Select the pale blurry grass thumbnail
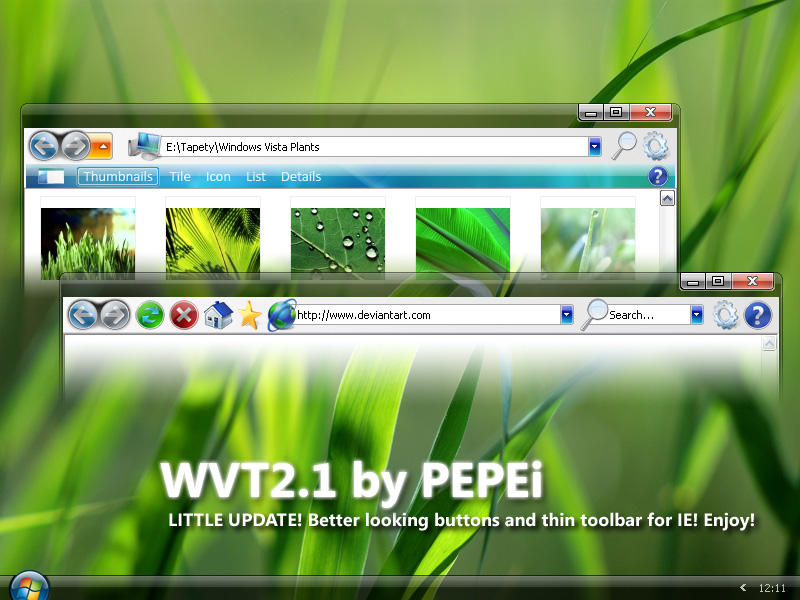The height and width of the screenshot is (600, 800). coord(588,243)
